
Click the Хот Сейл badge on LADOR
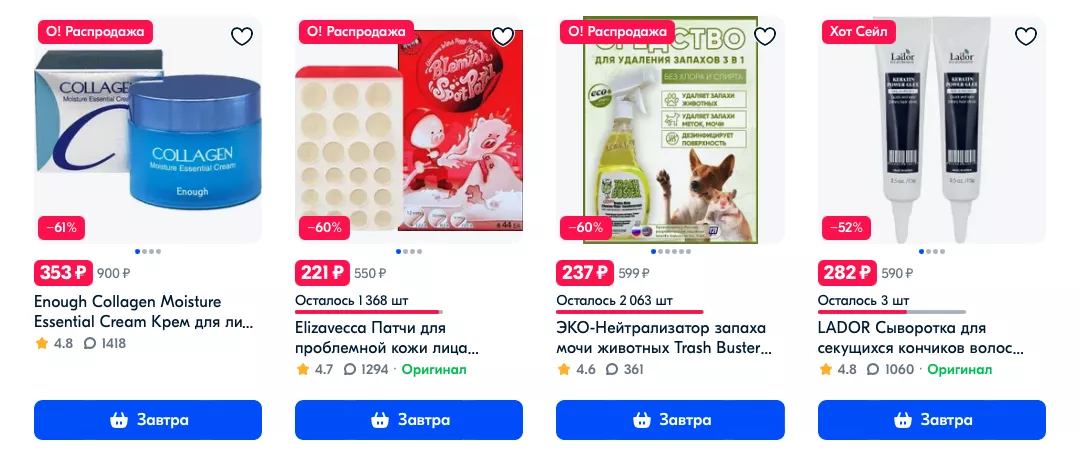click(x=857, y=32)
